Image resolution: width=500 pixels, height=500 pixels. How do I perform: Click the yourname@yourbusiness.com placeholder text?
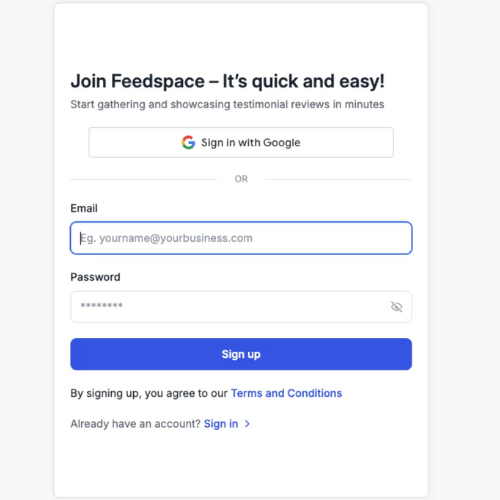[167, 238]
